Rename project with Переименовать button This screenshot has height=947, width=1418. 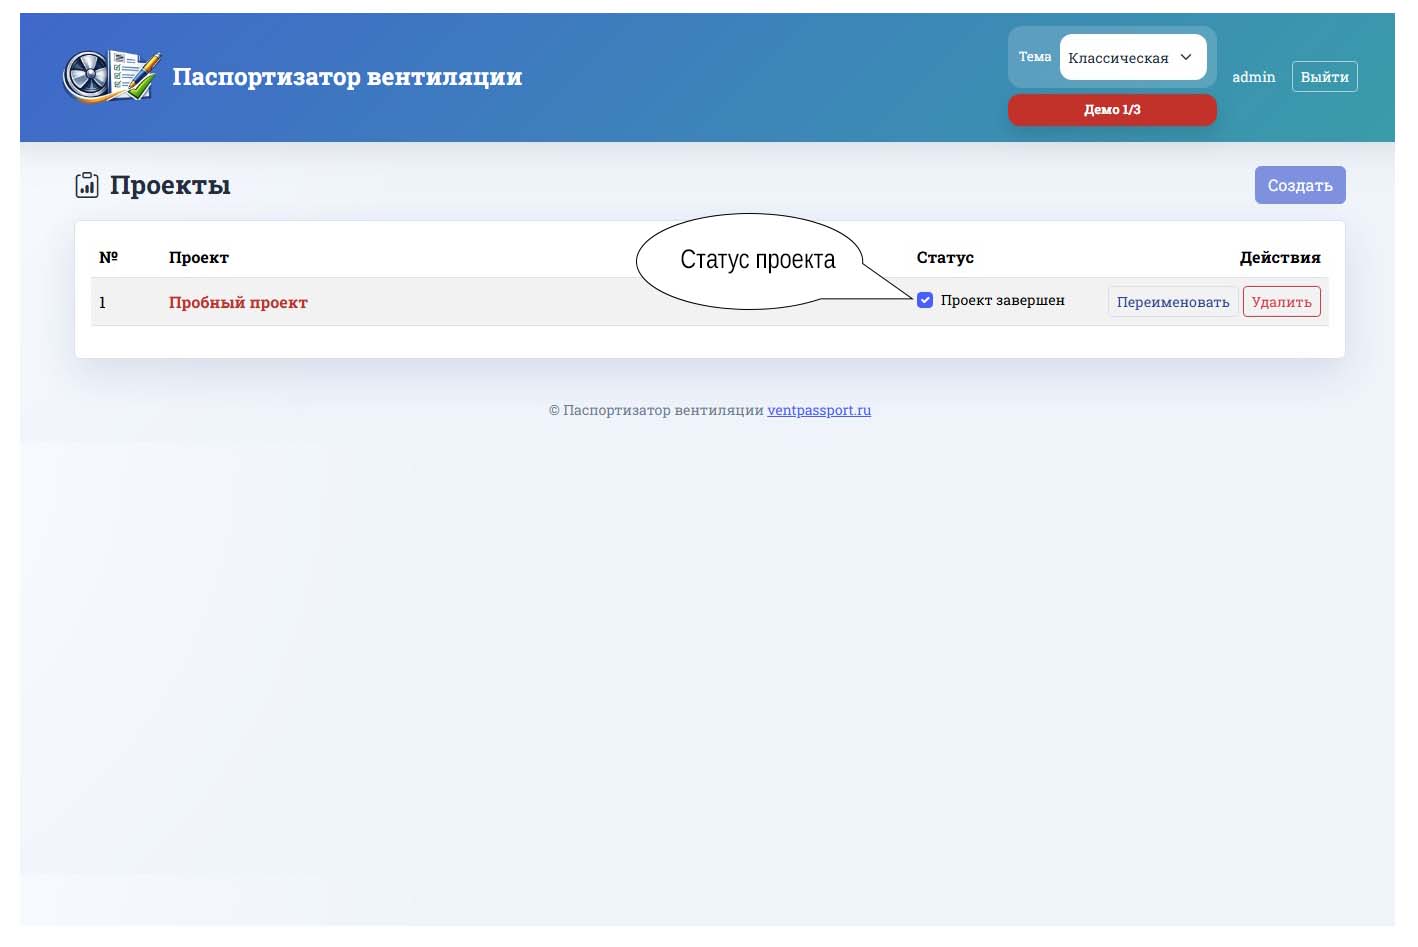coord(1173,302)
